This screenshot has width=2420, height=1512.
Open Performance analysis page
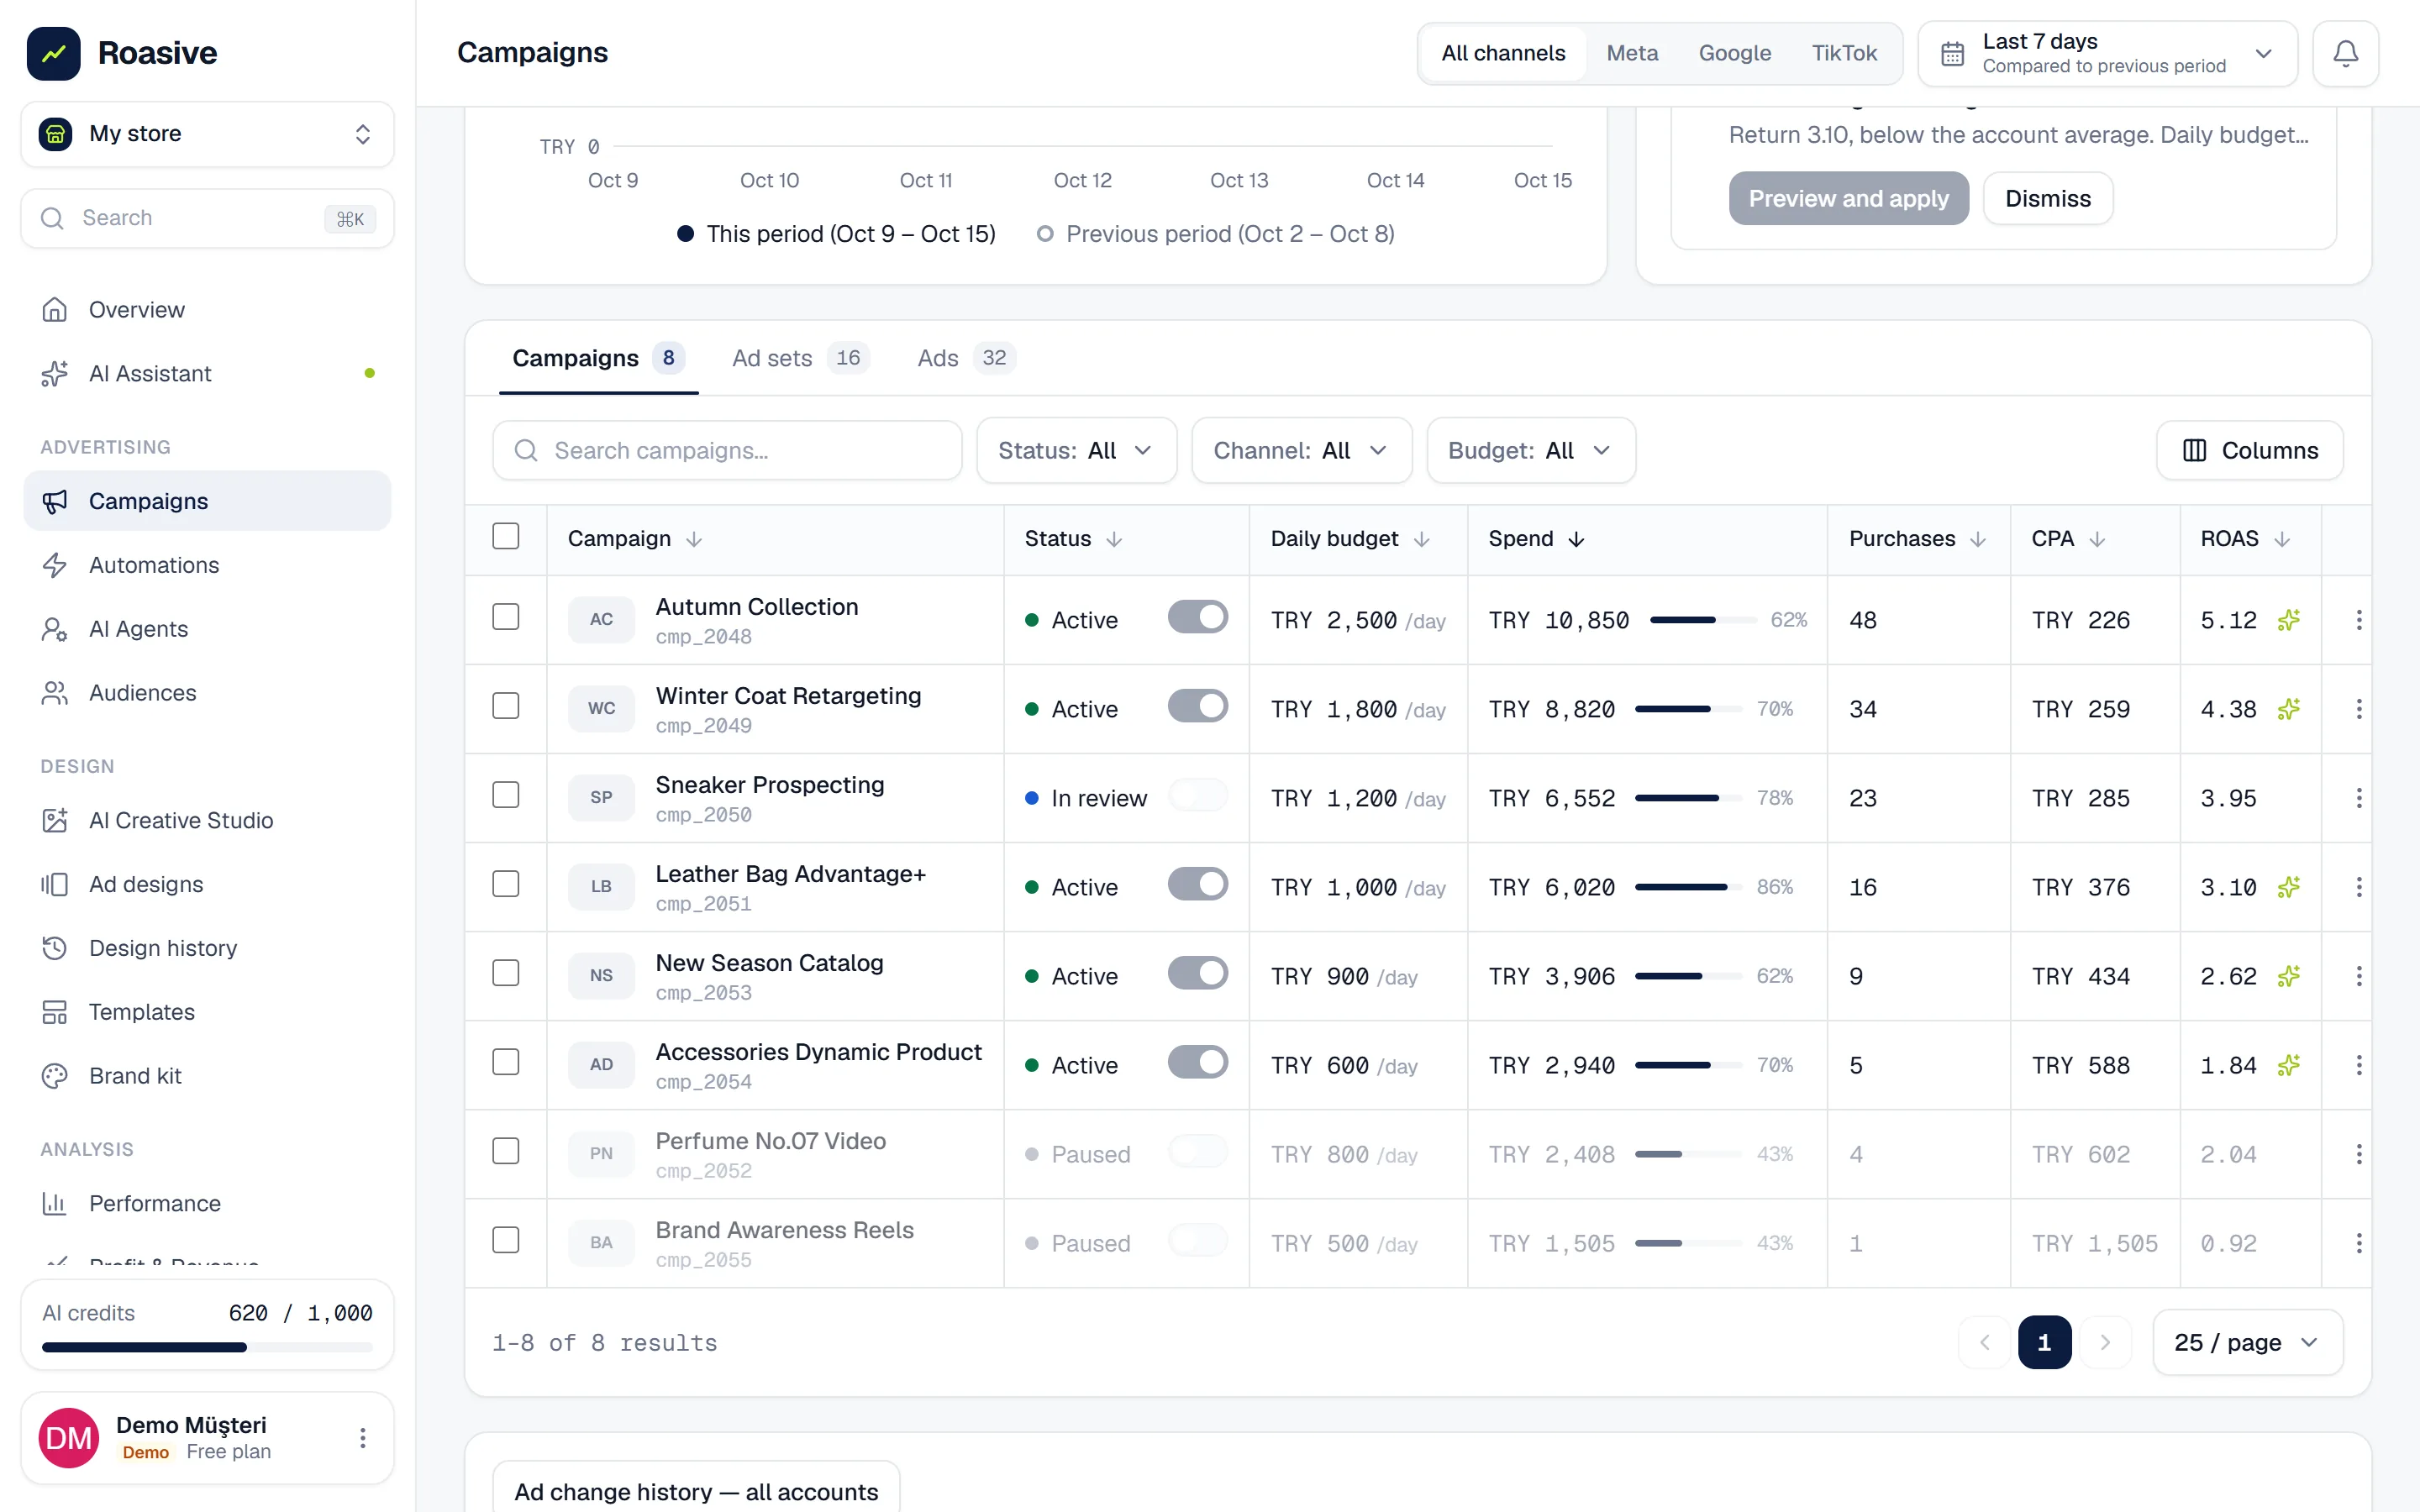[x=207, y=1203]
